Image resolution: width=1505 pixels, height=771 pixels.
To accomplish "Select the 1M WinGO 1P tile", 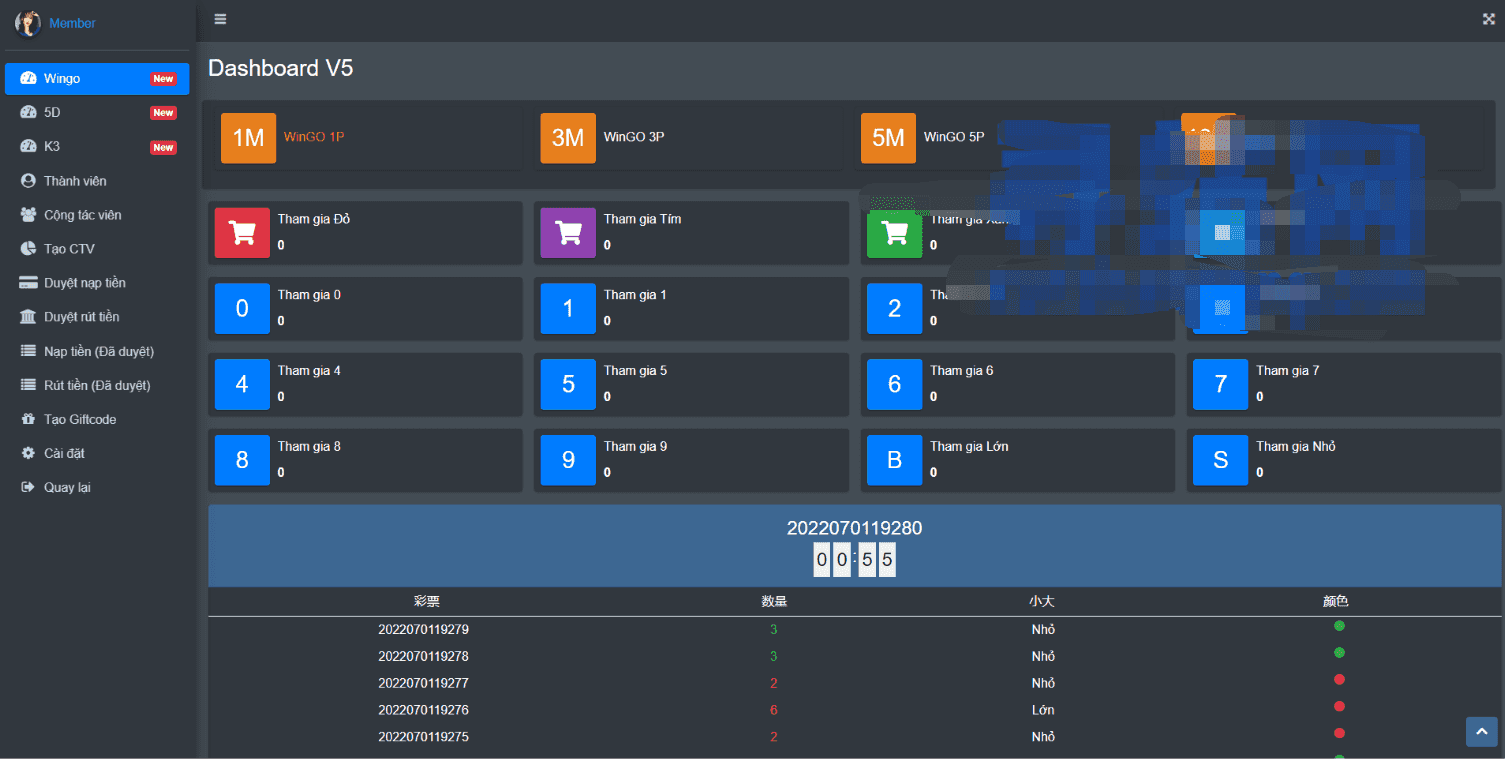I will point(248,138).
